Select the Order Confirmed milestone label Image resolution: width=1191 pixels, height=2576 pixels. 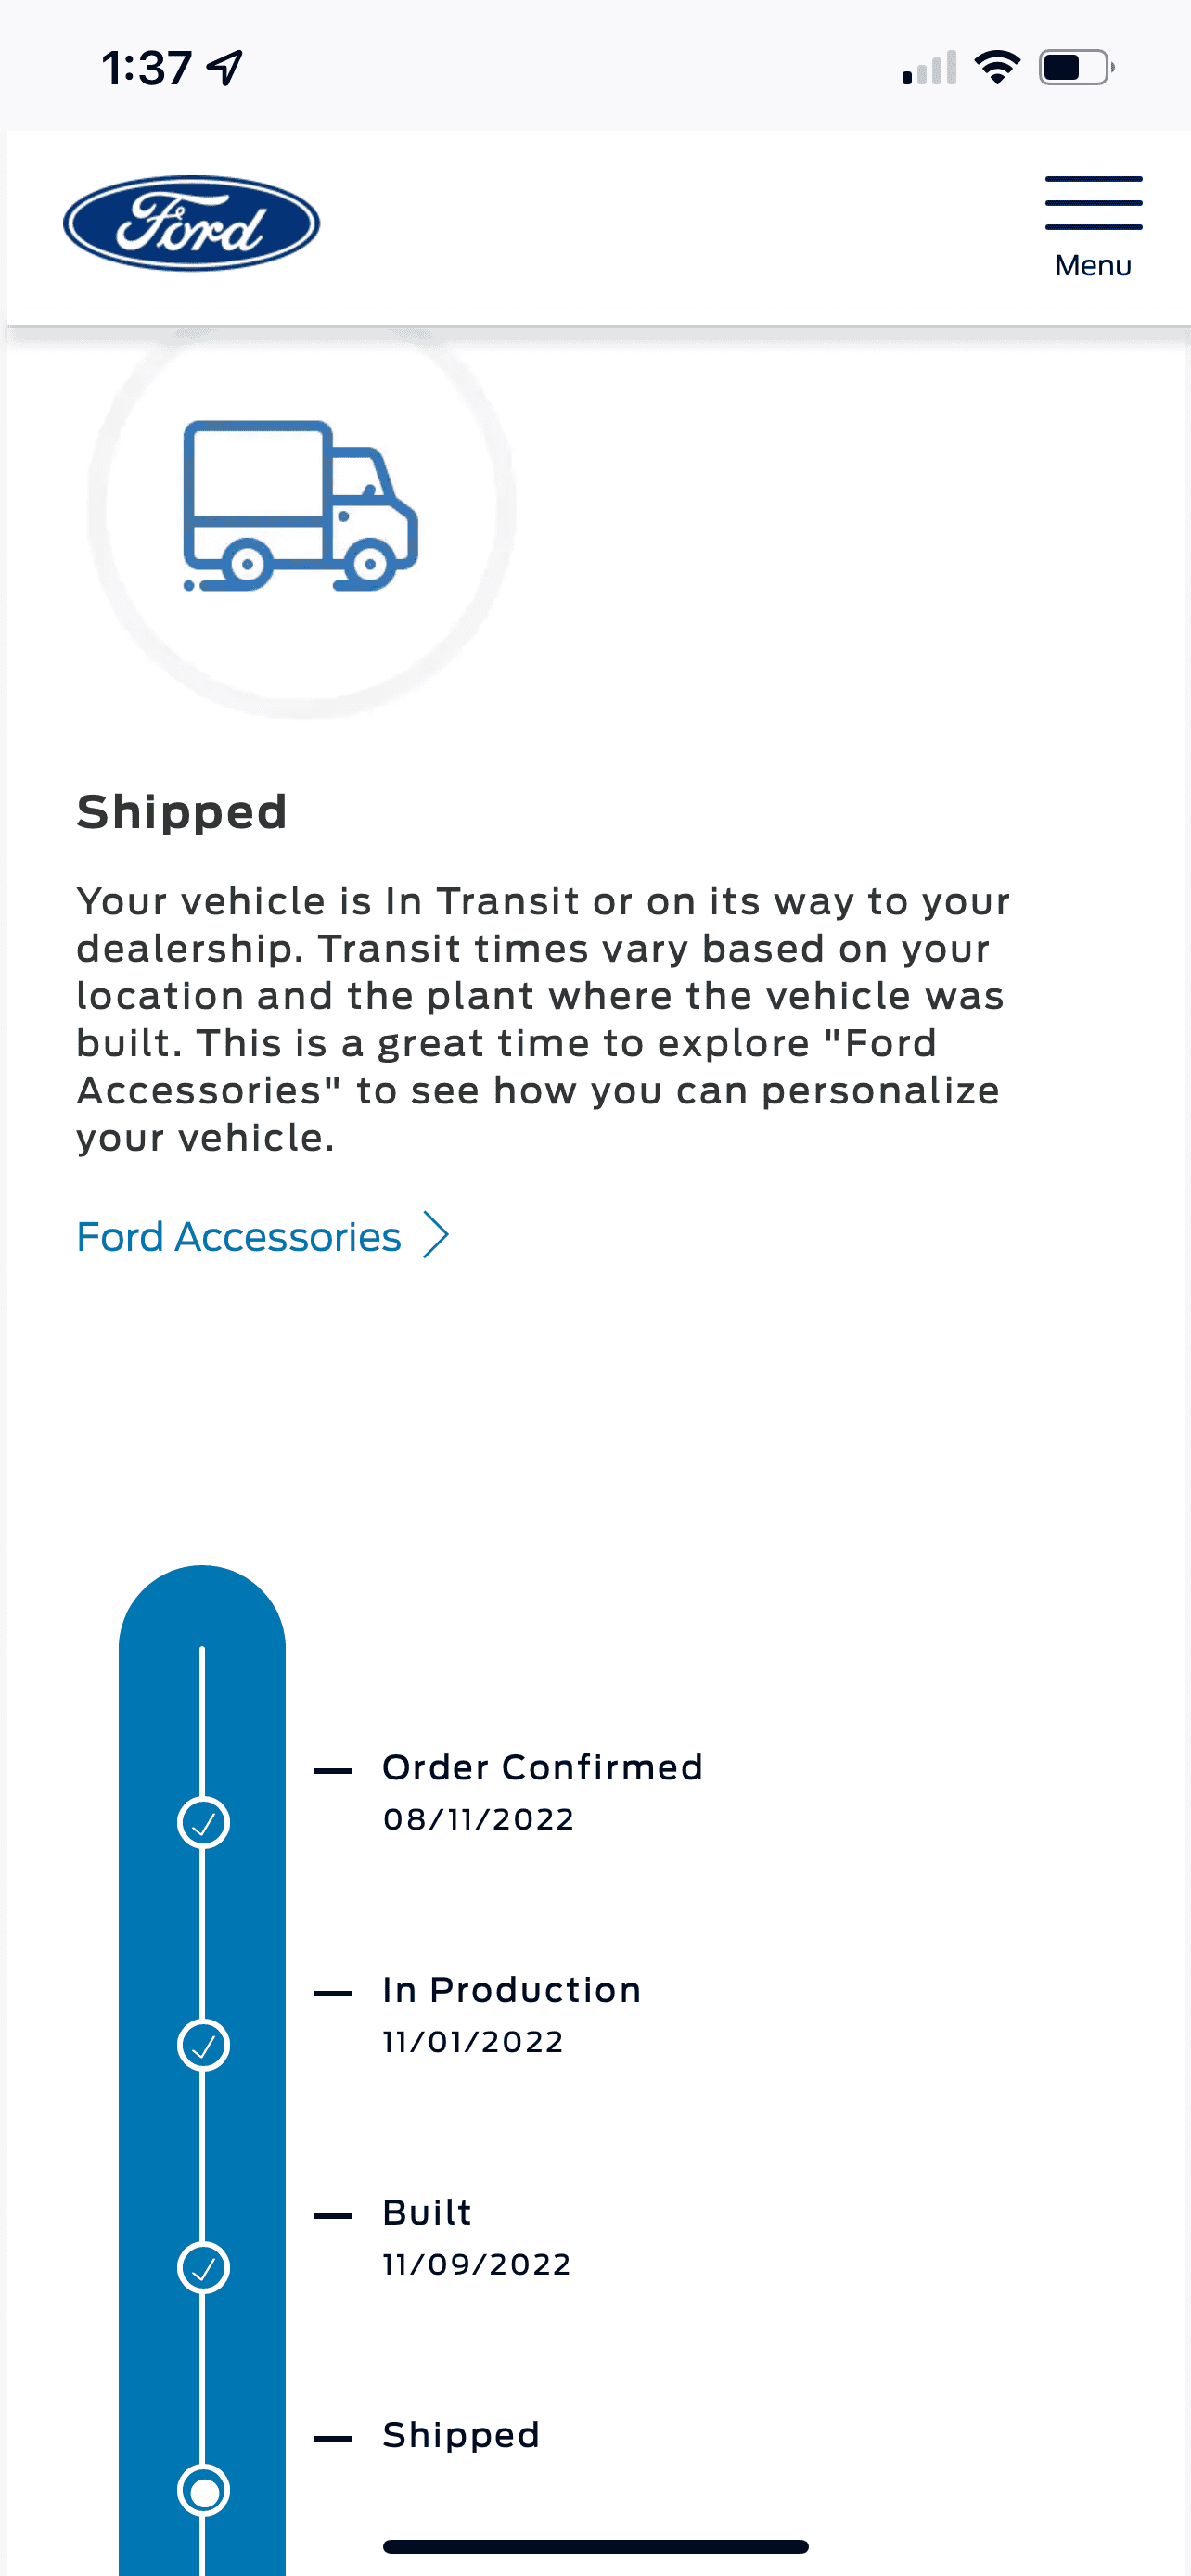(542, 1767)
